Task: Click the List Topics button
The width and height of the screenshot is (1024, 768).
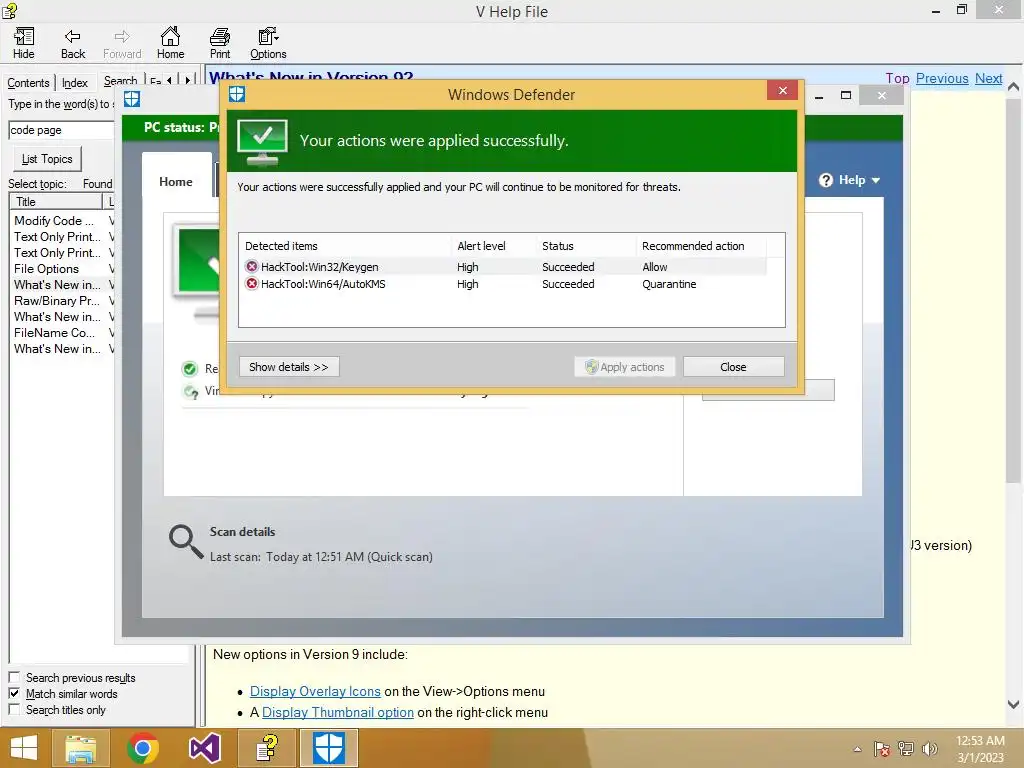Action: [47, 159]
